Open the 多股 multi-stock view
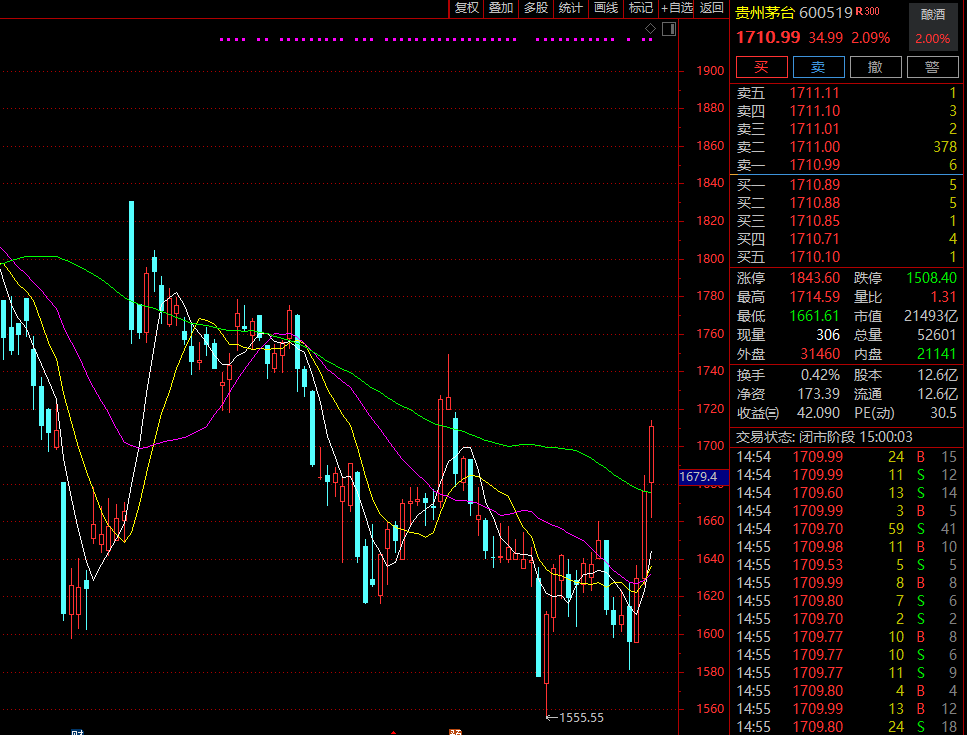The height and width of the screenshot is (735, 967). pos(535,8)
